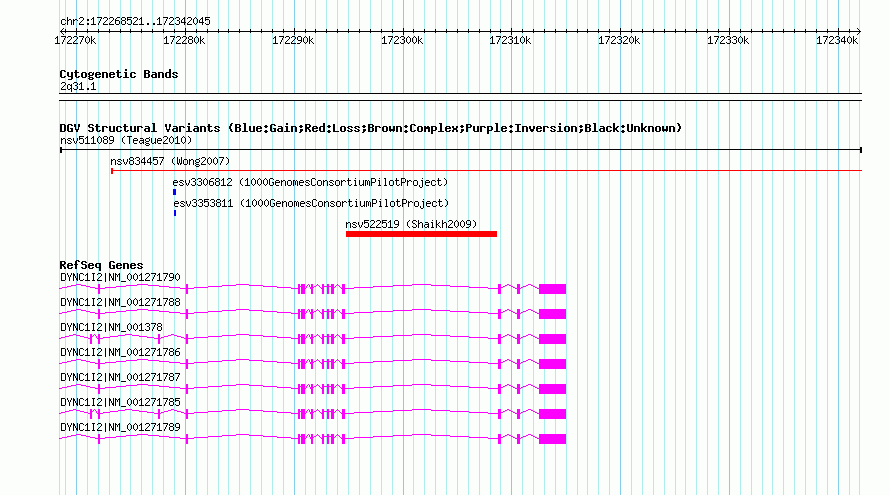Click the last exon block of NM_001271789

pyautogui.click(x=552, y=439)
